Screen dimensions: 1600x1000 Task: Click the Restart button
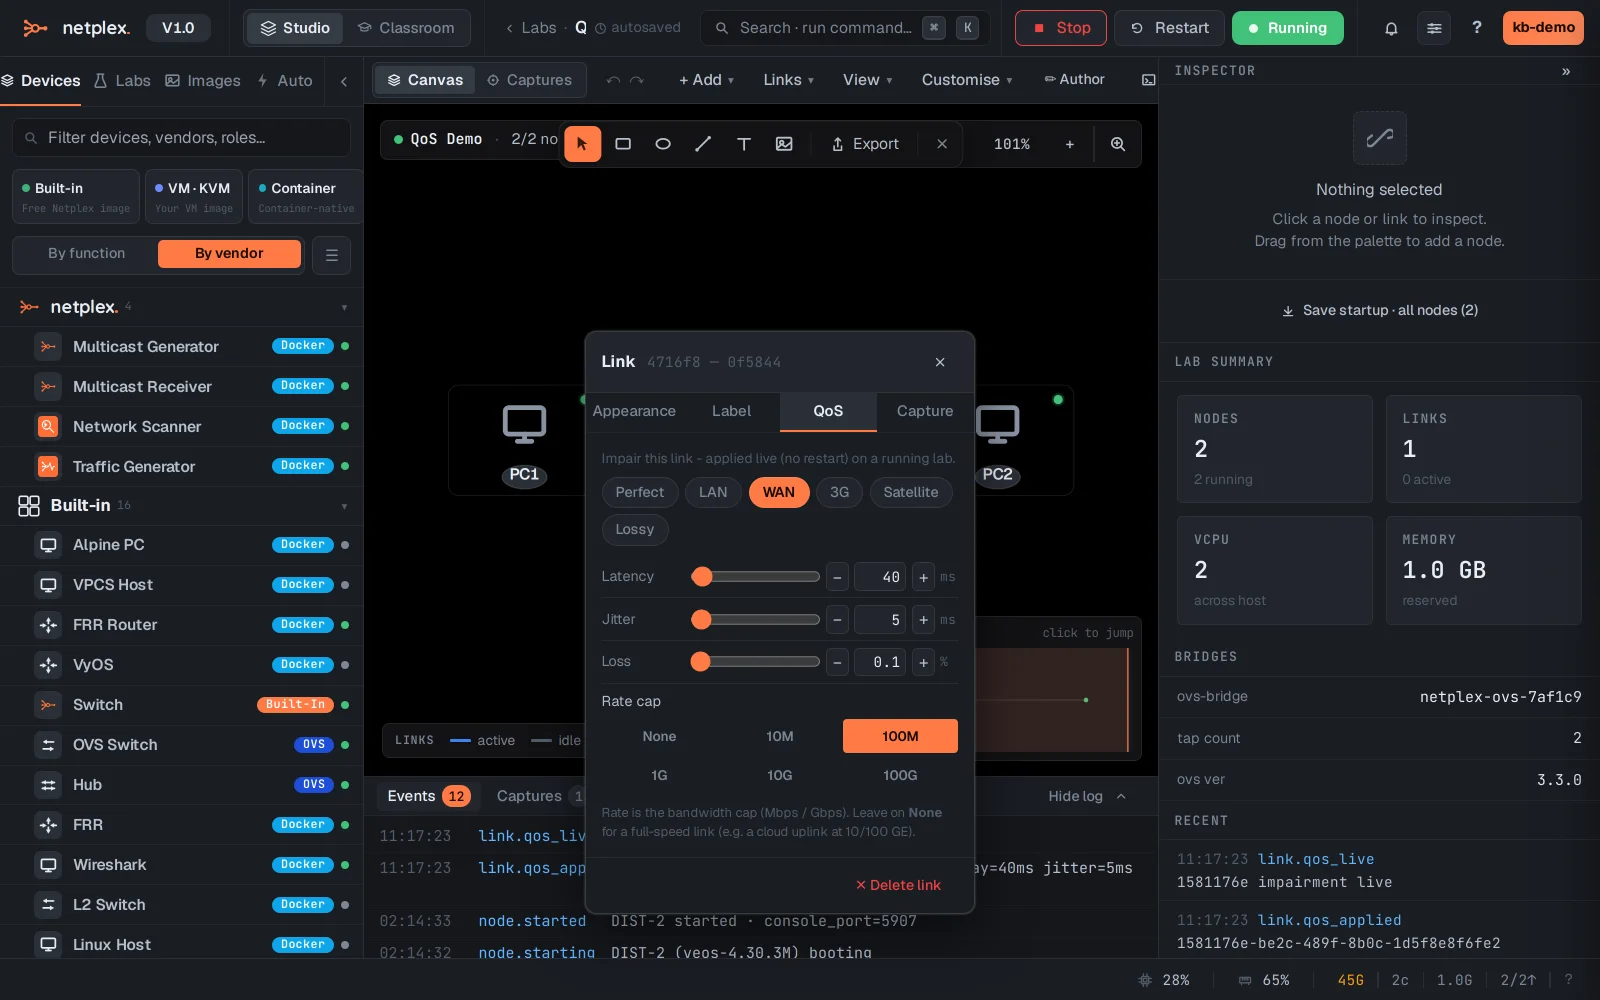pos(1169,28)
